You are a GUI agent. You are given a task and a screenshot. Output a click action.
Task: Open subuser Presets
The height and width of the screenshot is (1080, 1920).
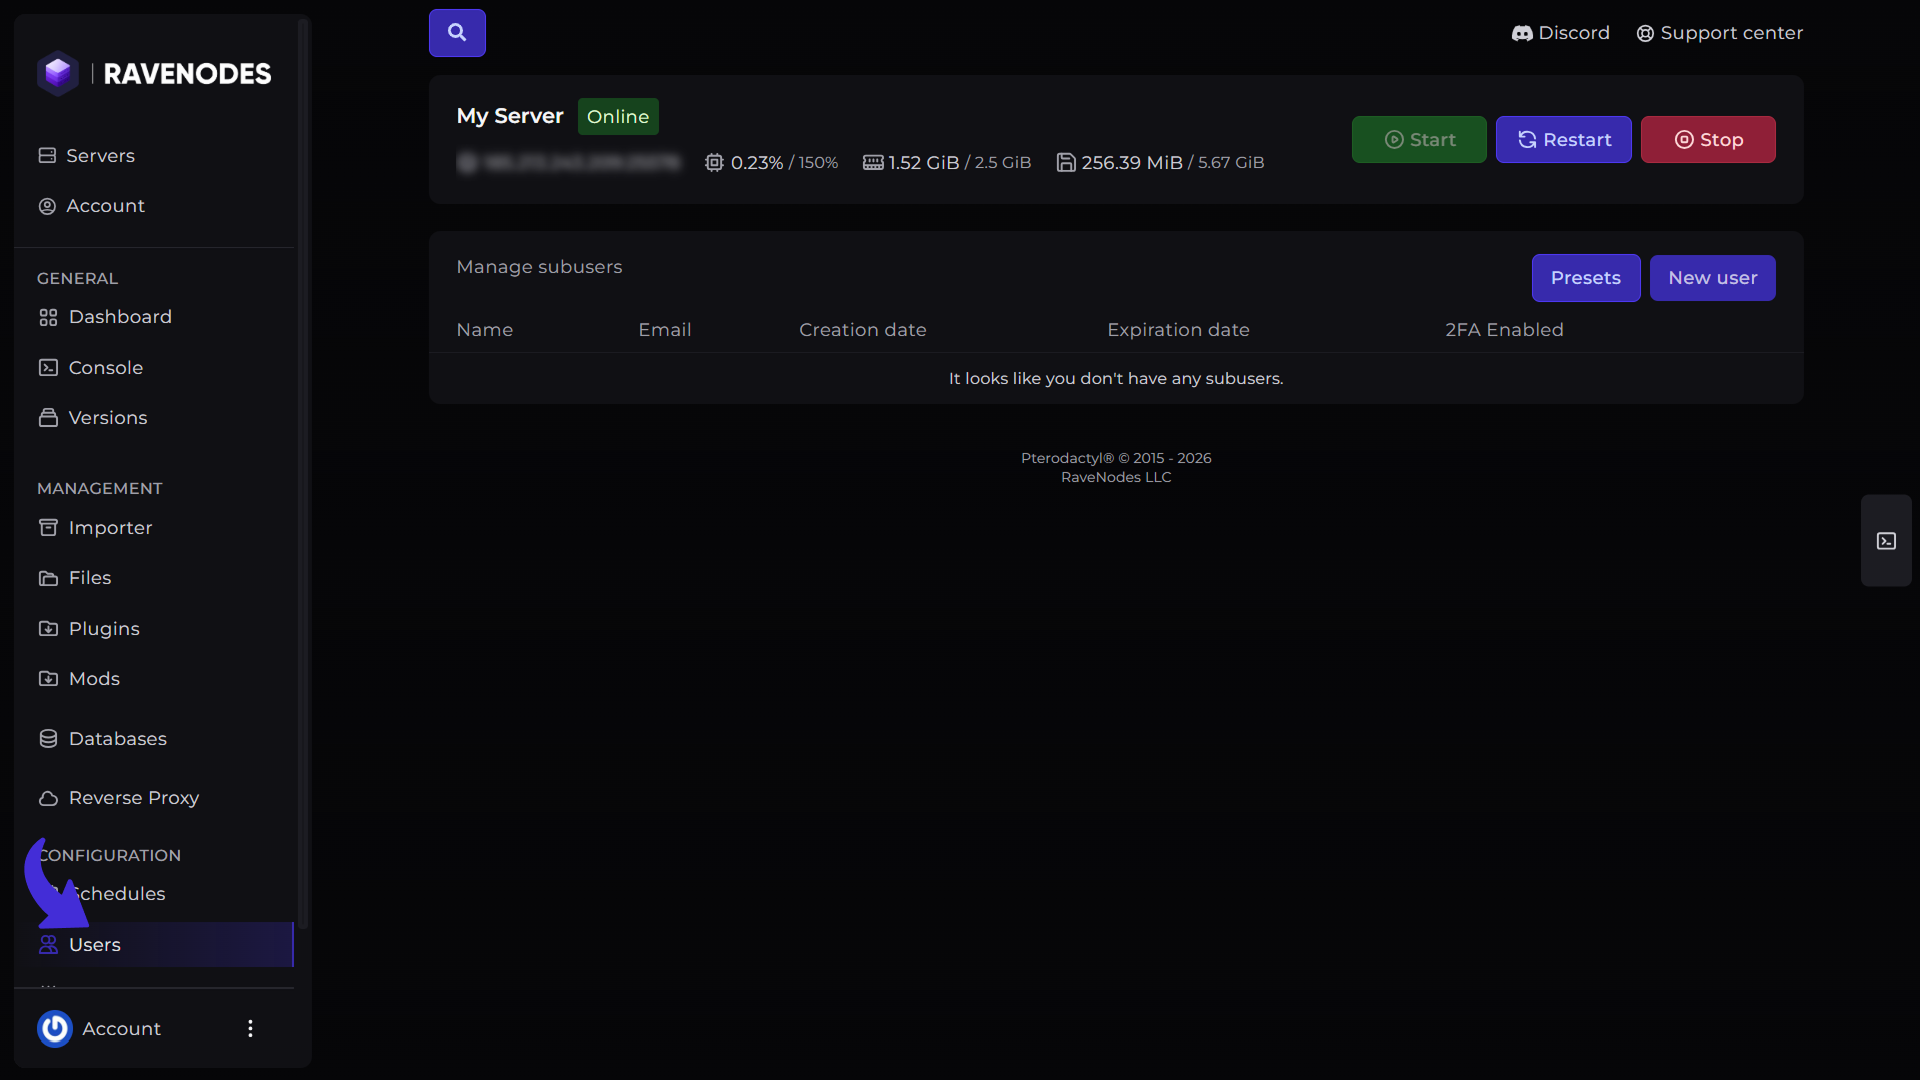(x=1586, y=278)
